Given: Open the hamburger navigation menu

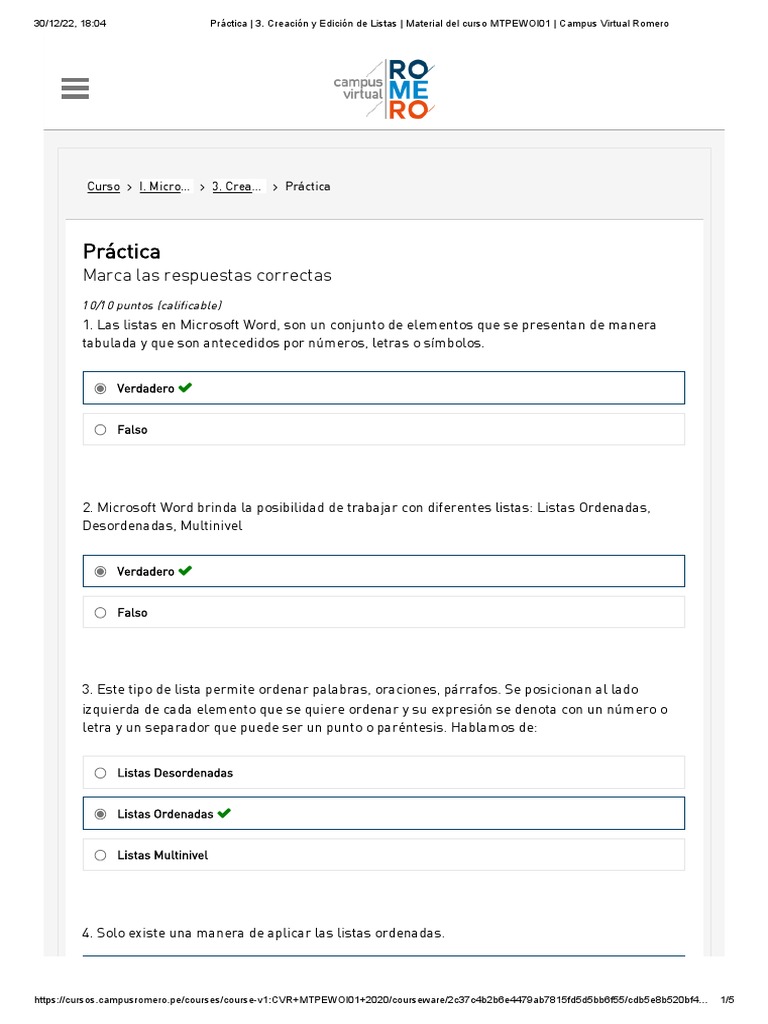Looking at the screenshot, I should pyautogui.click(x=75, y=89).
